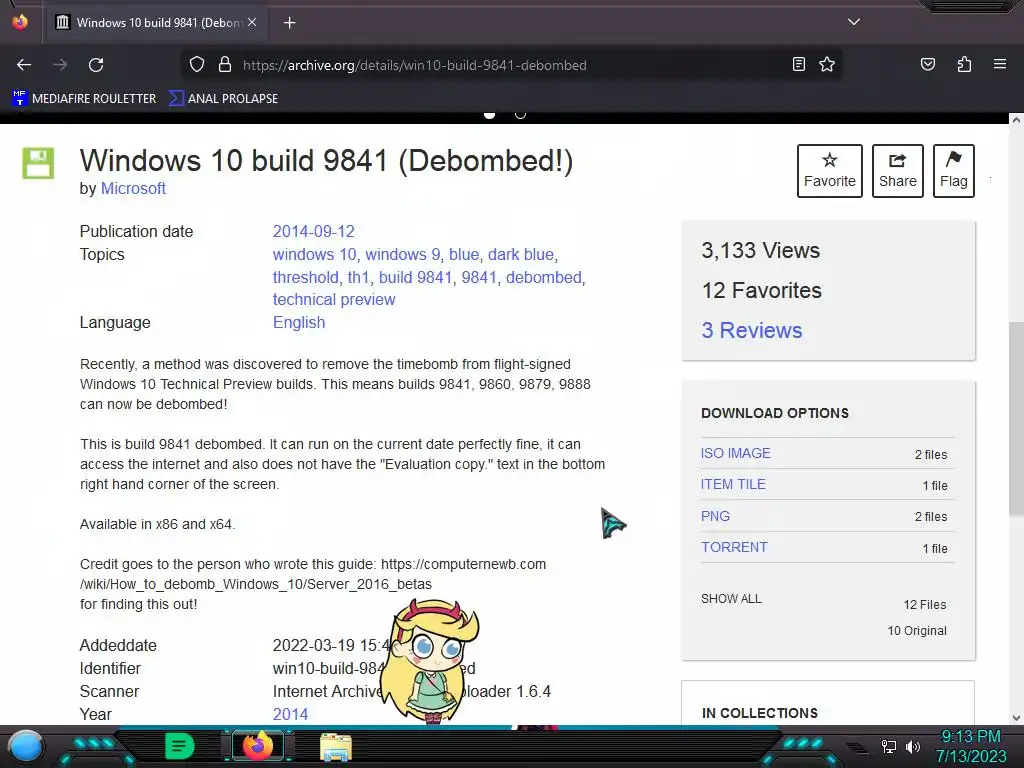
Task: Open the Microsoft creator link
Action: point(133,188)
